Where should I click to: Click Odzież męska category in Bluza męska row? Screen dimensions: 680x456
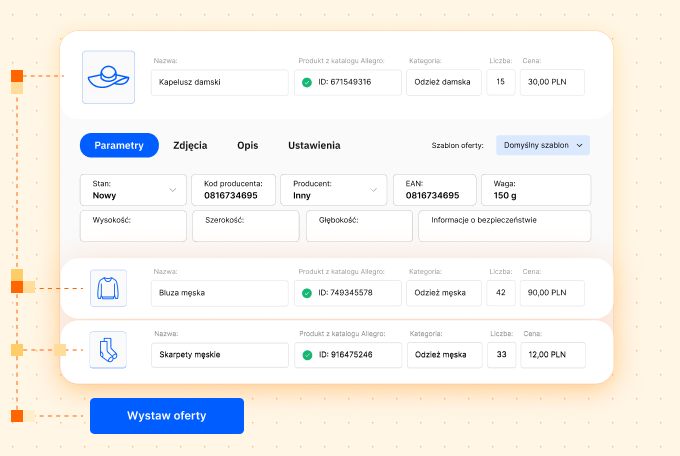click(444, 293)
